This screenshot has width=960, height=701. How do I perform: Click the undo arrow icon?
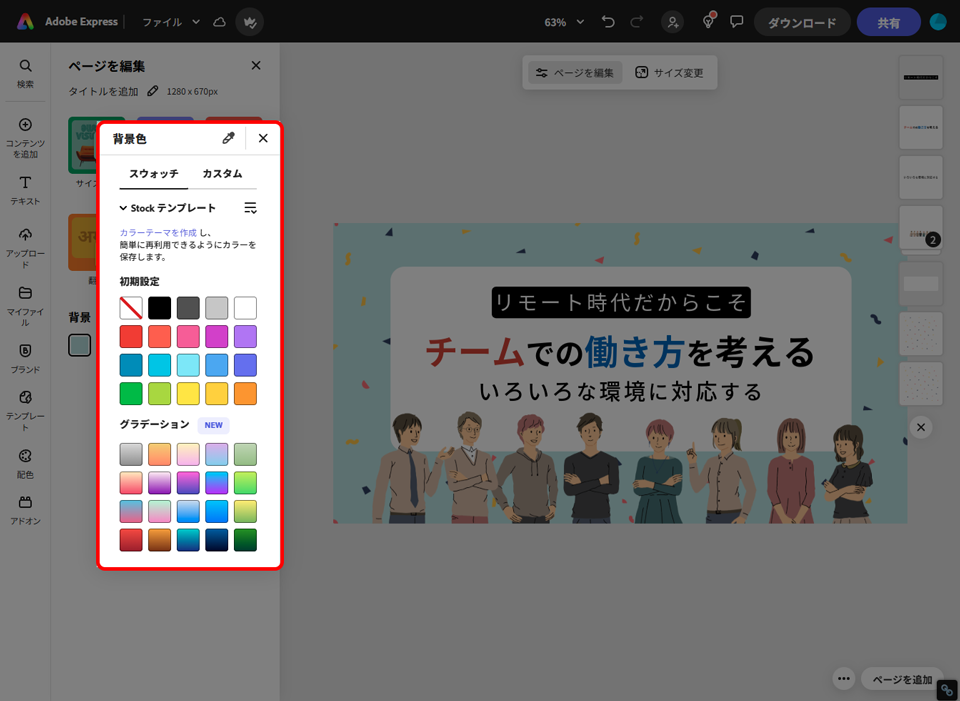click(608, 22)
